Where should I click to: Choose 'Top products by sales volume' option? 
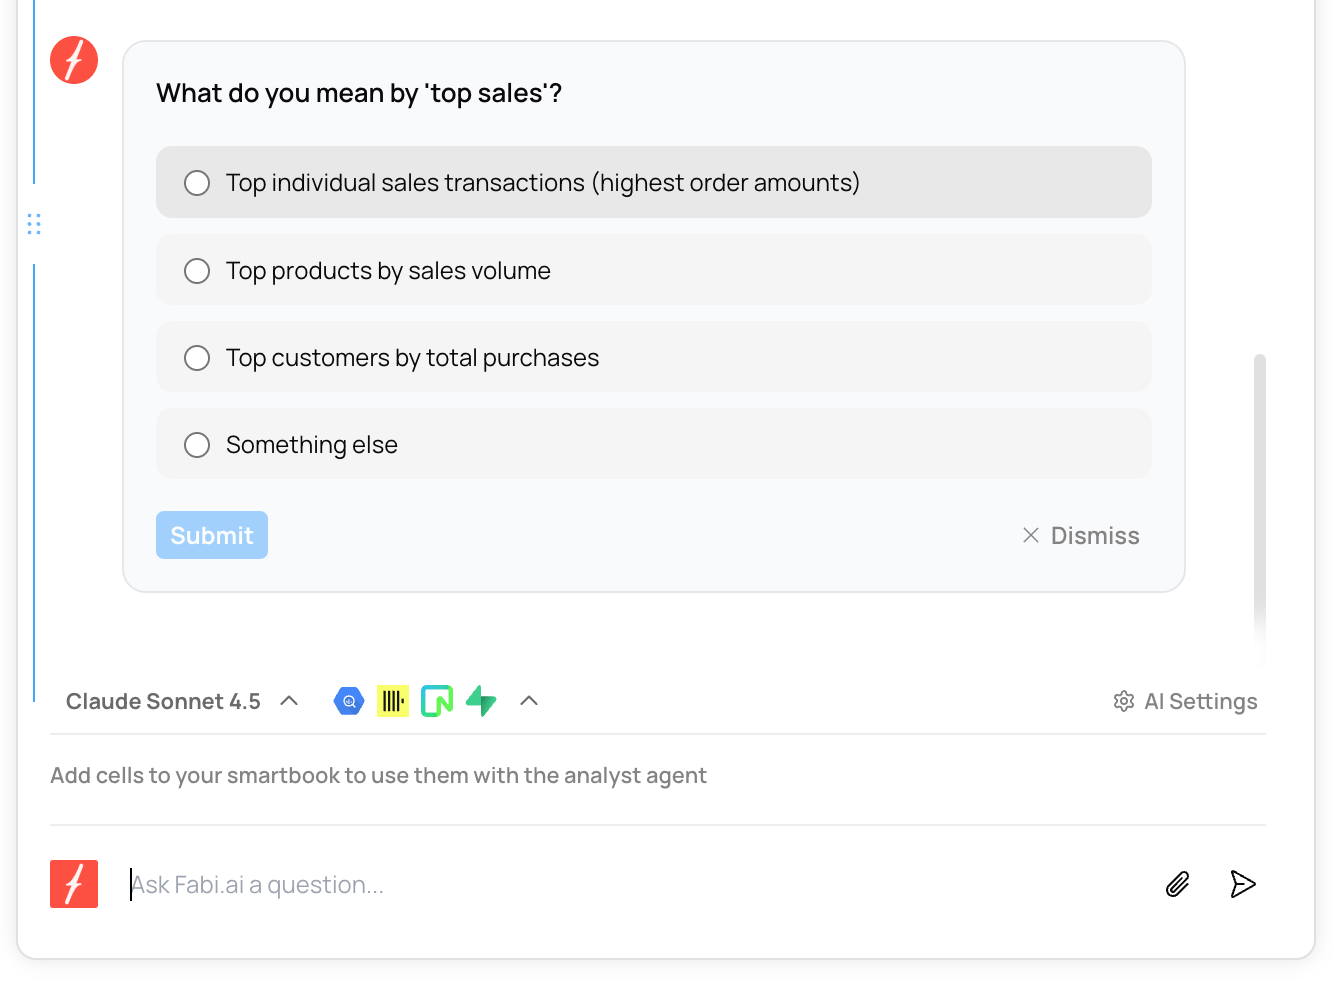[197, 271]
